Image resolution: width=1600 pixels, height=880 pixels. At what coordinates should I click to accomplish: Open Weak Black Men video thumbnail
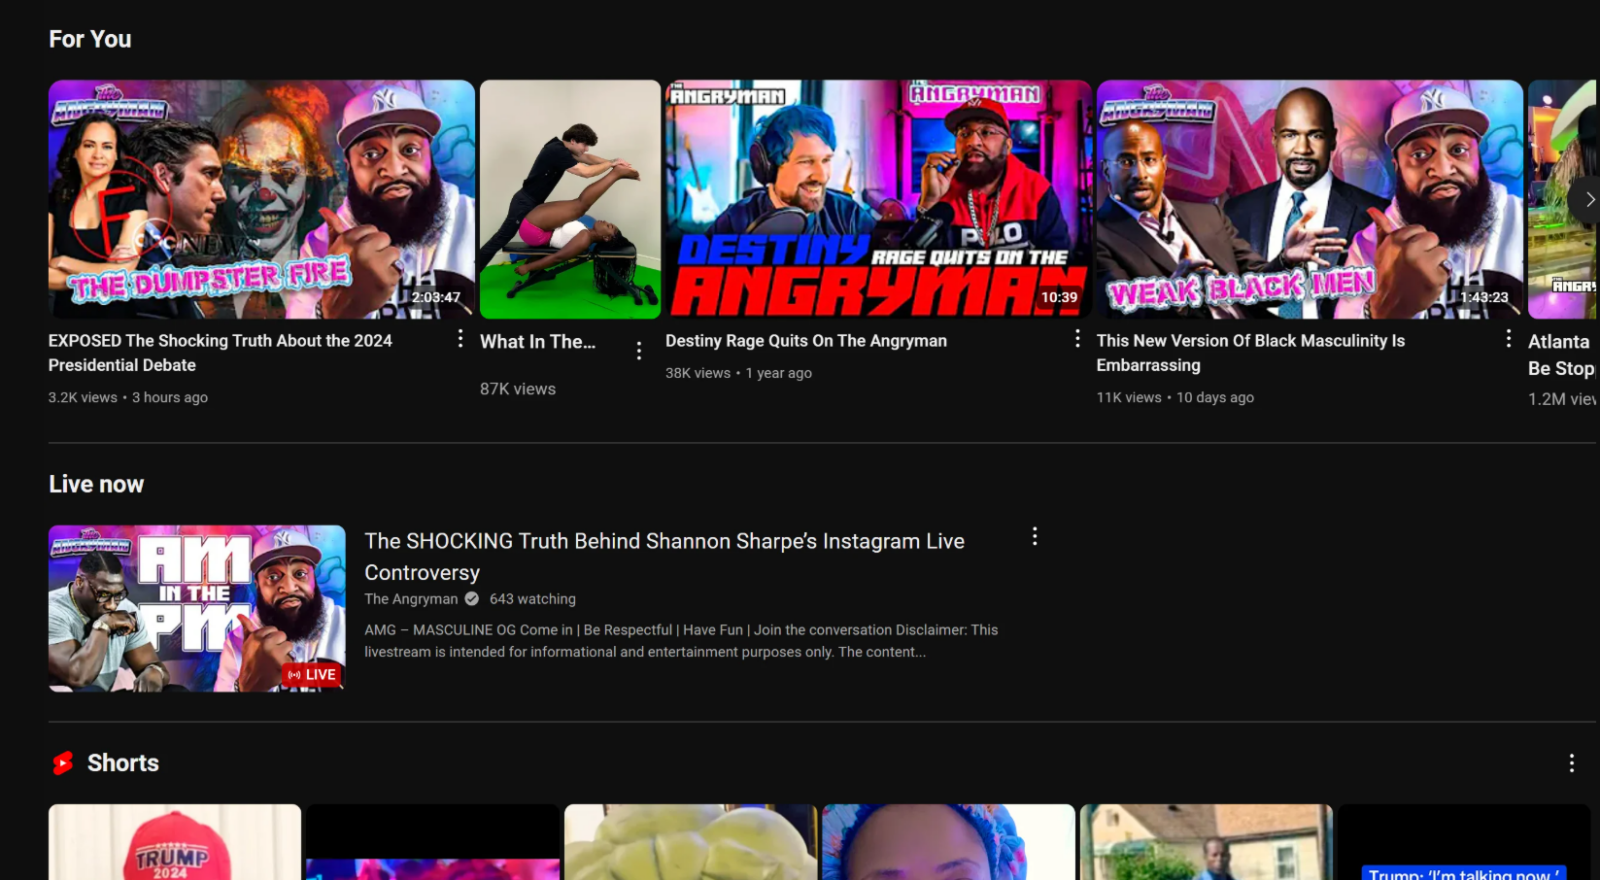point(1310,199)
